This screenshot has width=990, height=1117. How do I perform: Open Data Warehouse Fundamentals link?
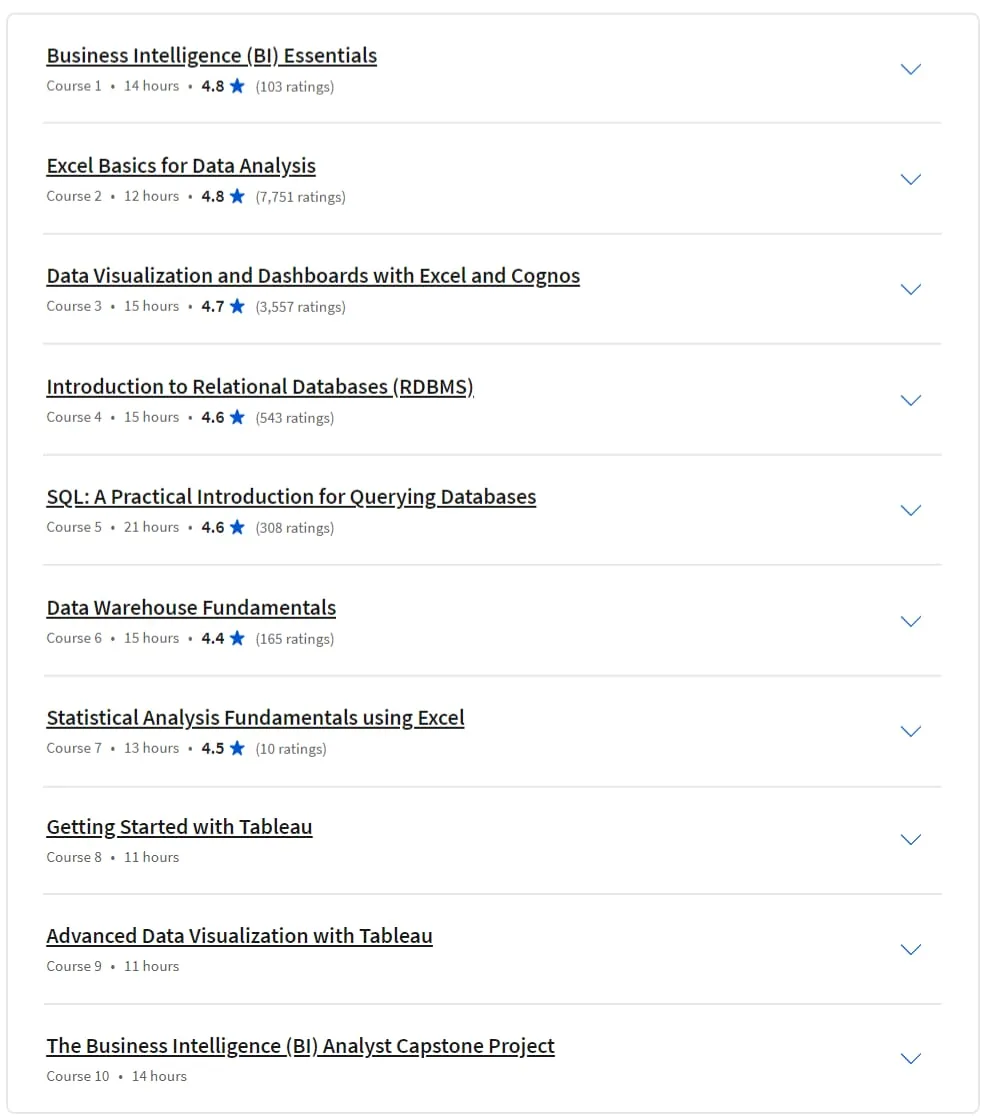[x=191, y=608]
